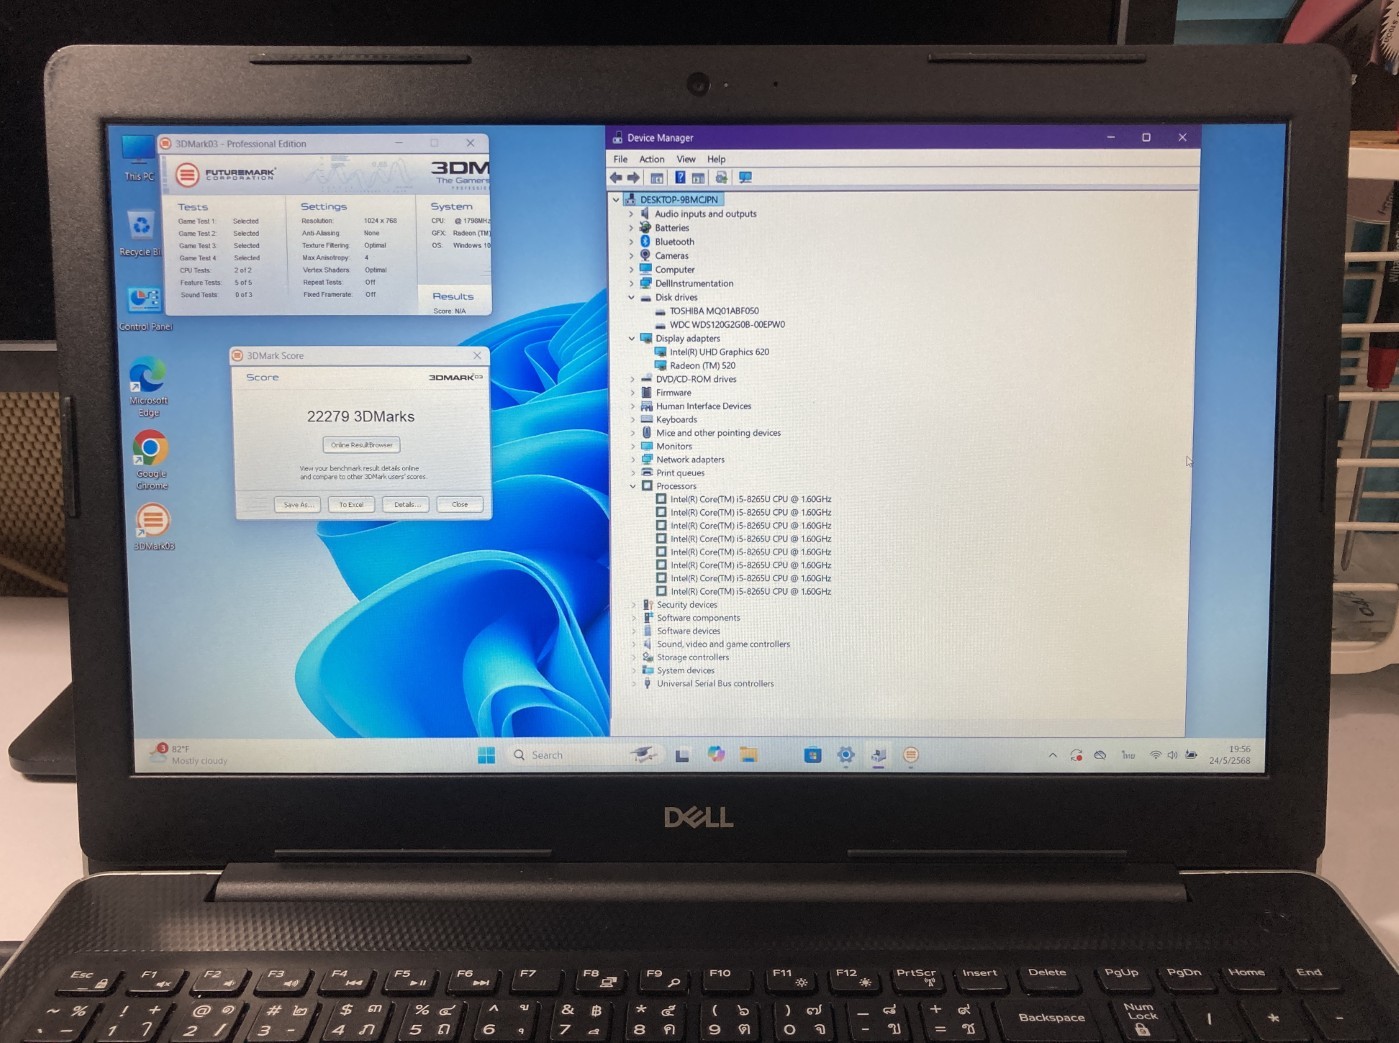Image resolution: width=1399 pixels, height=1043 pixels.
Task: Click Online ResultBrowser in 3DMark Score
Action: tap(361, 445)
